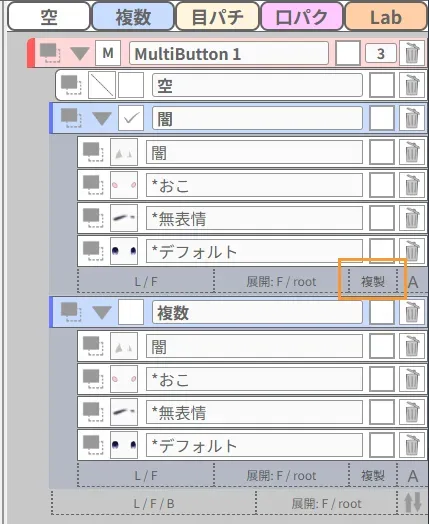Click the 複数 group name field
Viewport: 429px width, 524px height.
point(257,312)
